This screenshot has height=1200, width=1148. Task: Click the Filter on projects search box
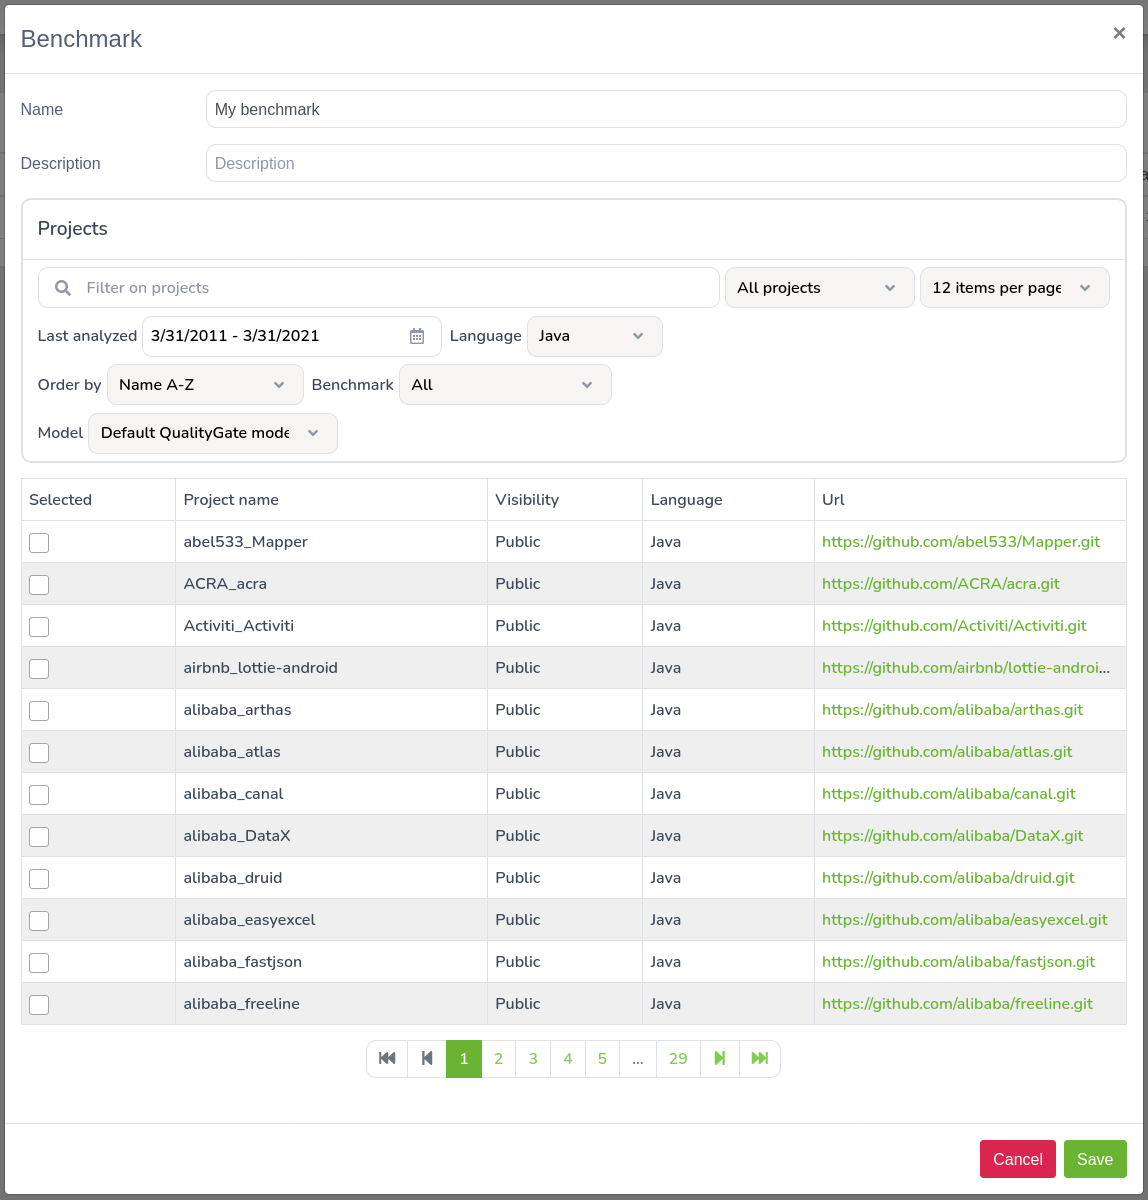coord(379,288)
